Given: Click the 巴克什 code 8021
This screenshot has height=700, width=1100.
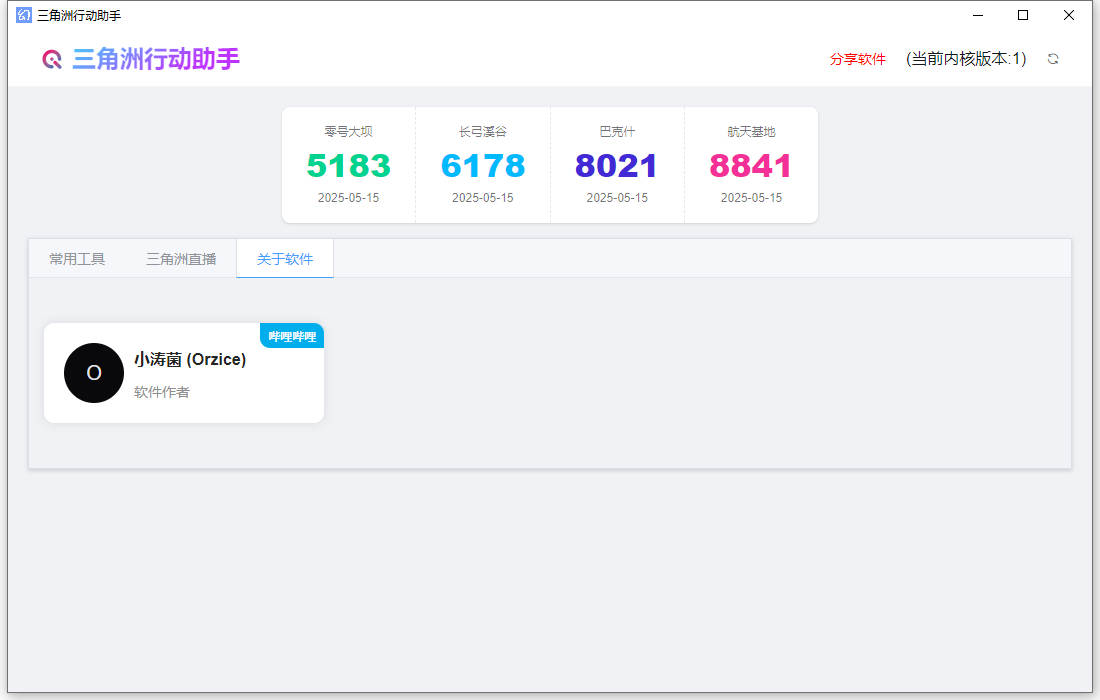Looking at the screenshot, I should pos(617,166).
